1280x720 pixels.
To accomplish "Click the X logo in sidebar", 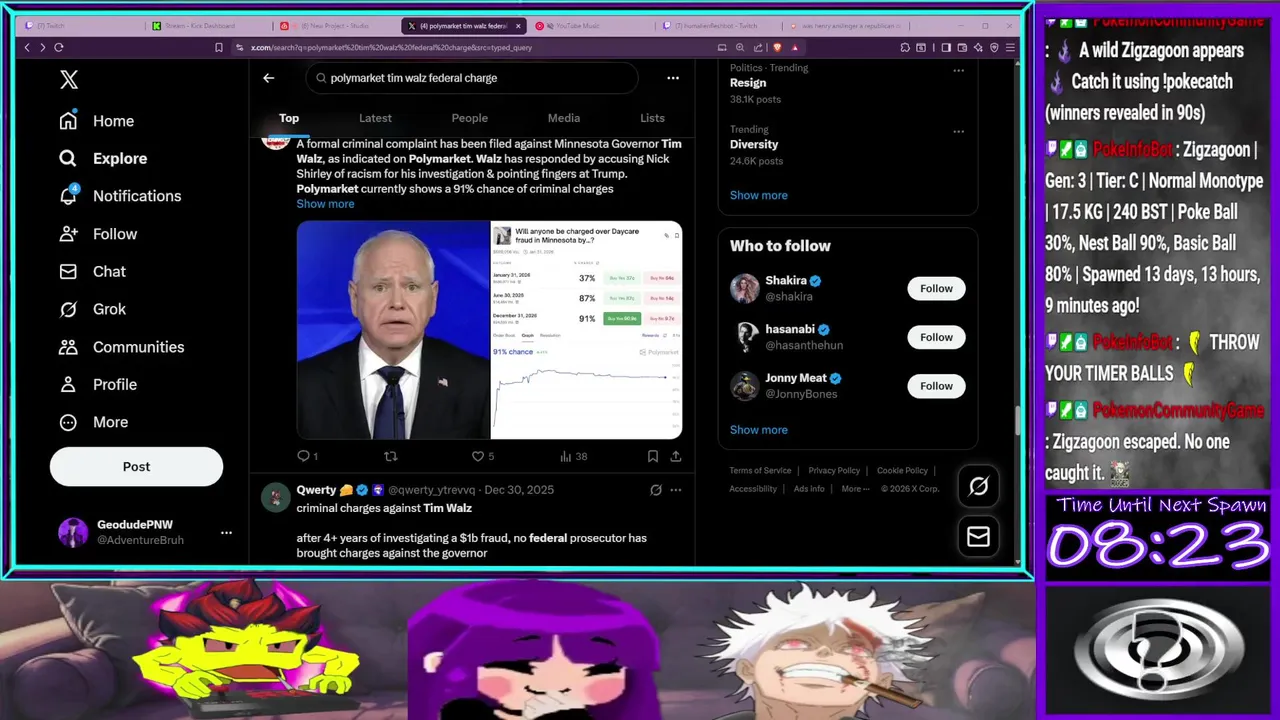I will click(x=69, y=80).
